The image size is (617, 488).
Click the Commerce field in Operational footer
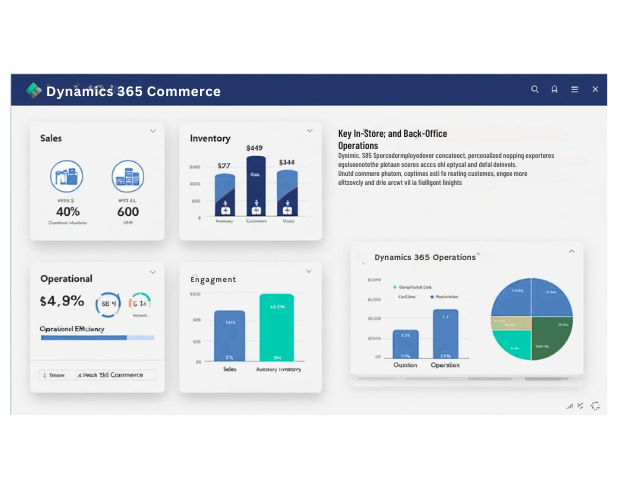116,375
